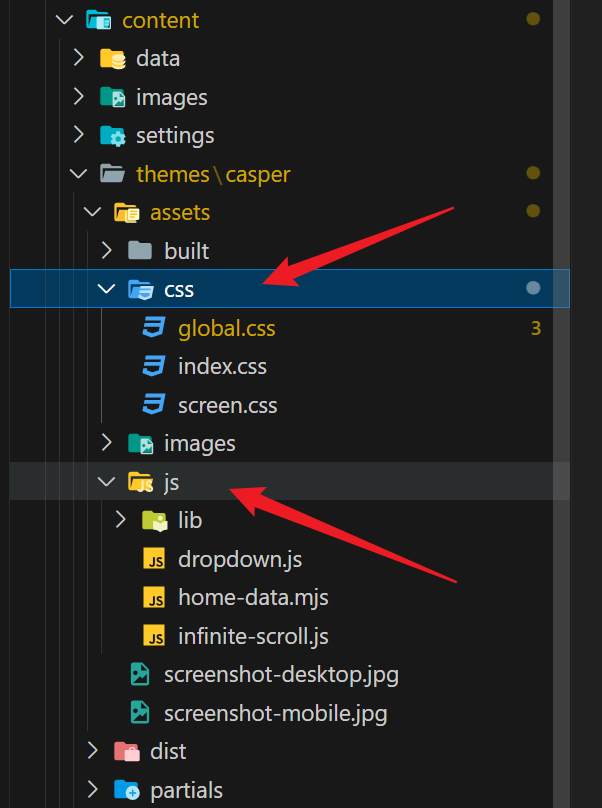
Task: Expand the lib folder chevron
Action: pyautogui.click(x=120, y=520)
